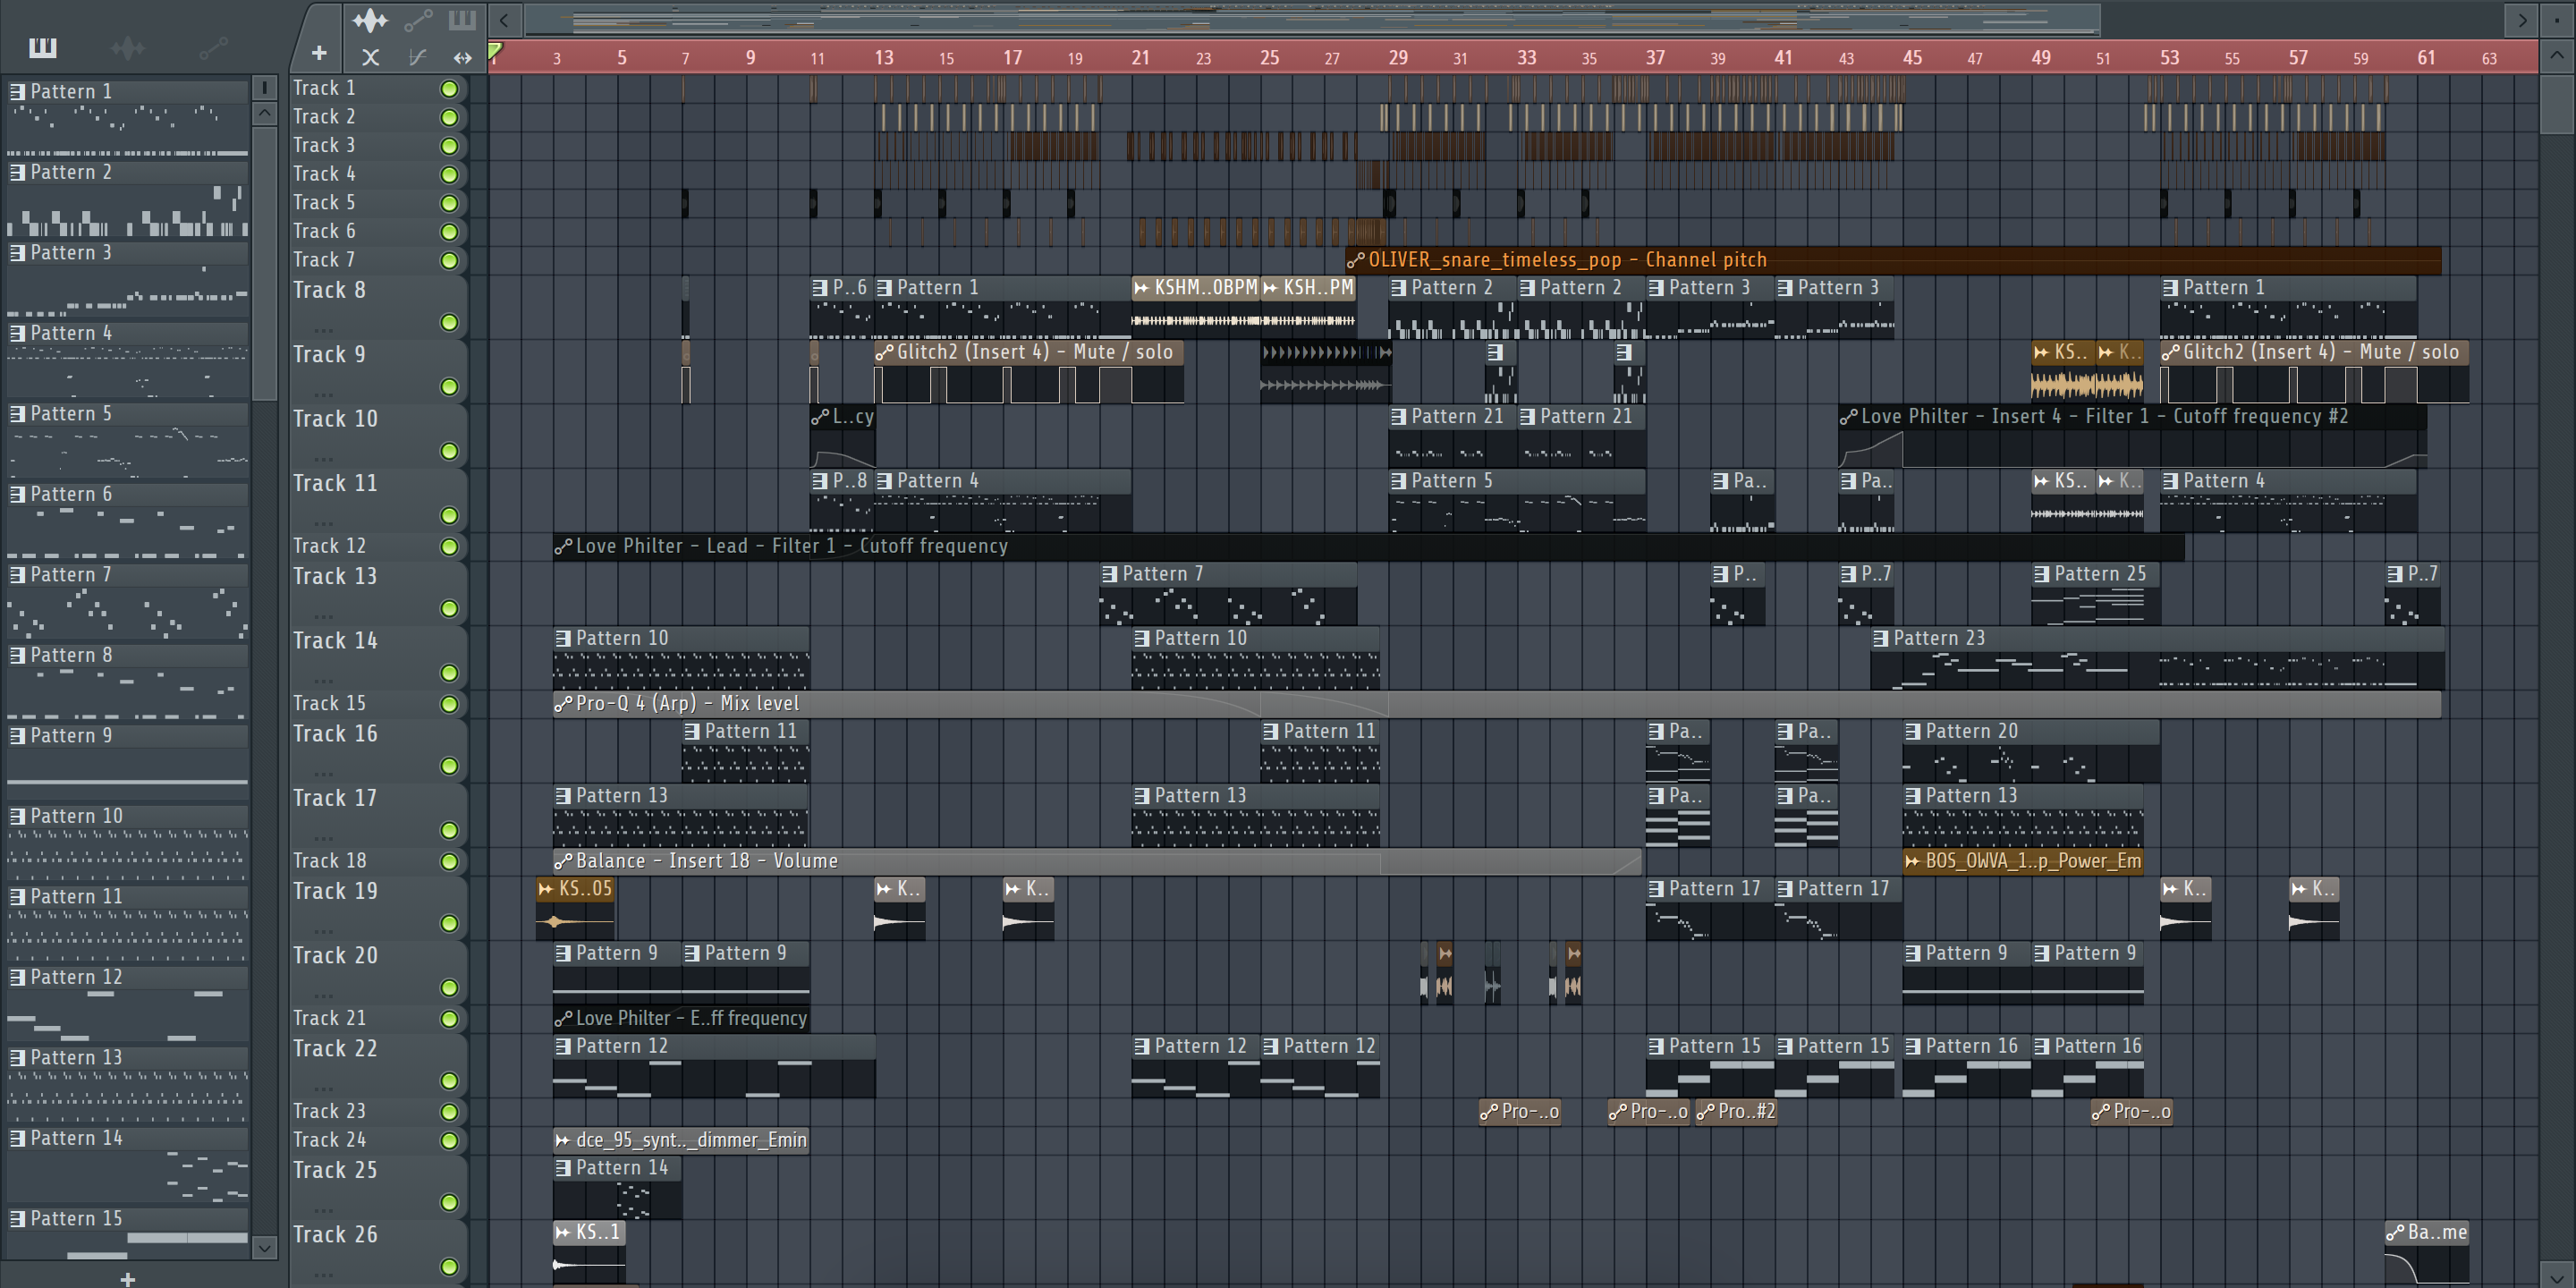The width and height of the screenshot is (2576, 1288).
Task: Click the Track 20 header label
Action: click(335, 956)
